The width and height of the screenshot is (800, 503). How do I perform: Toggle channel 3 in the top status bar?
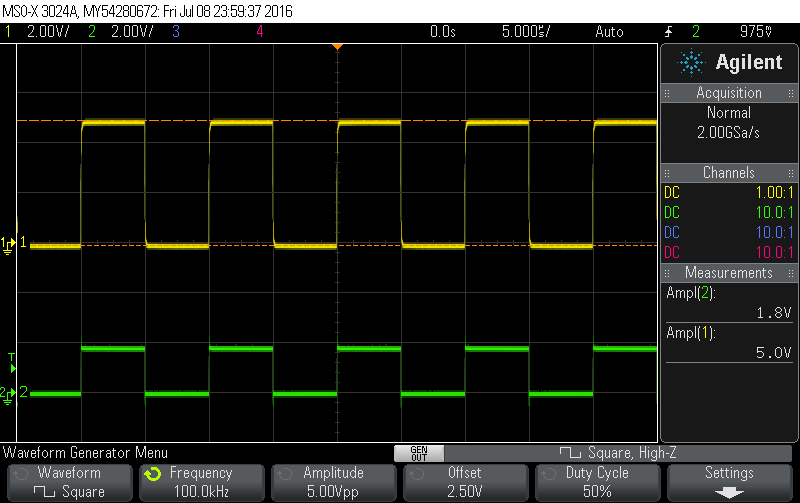pos(175,31)
